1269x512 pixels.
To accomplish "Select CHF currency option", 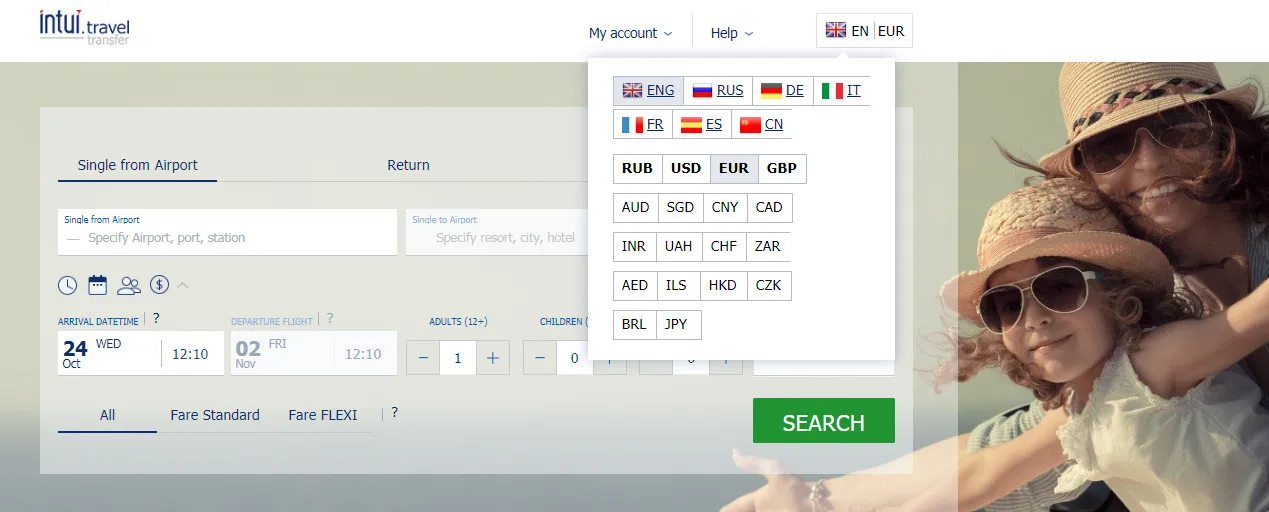I will pos(724,246).
